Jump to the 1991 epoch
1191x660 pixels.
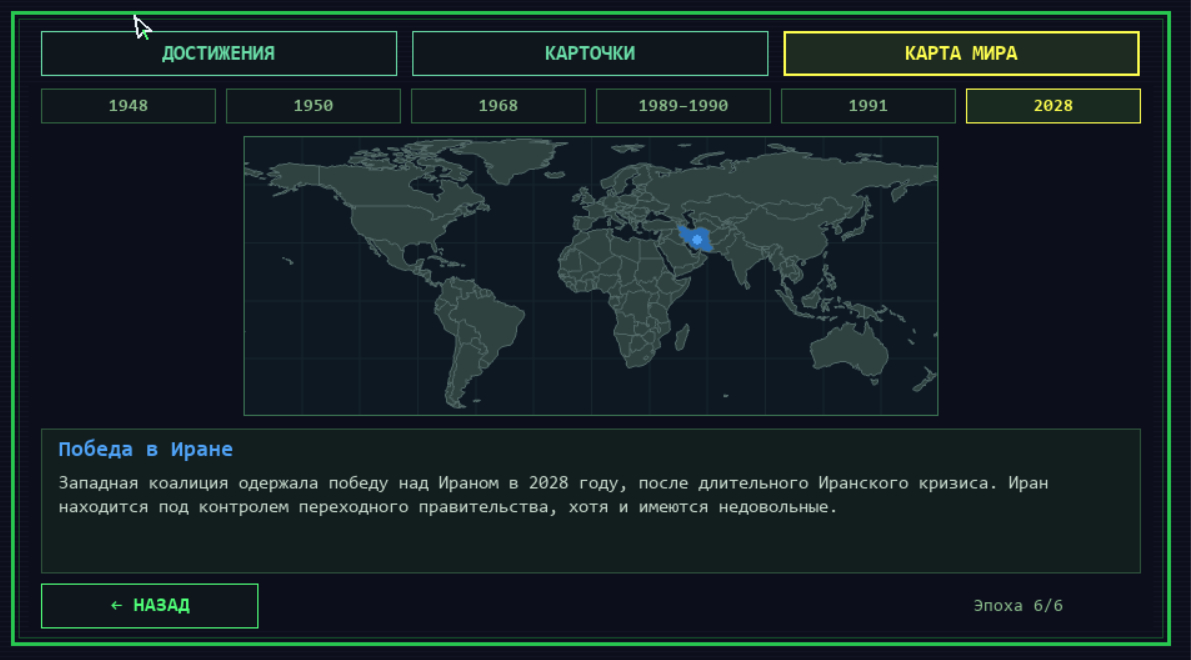point(868,106)
